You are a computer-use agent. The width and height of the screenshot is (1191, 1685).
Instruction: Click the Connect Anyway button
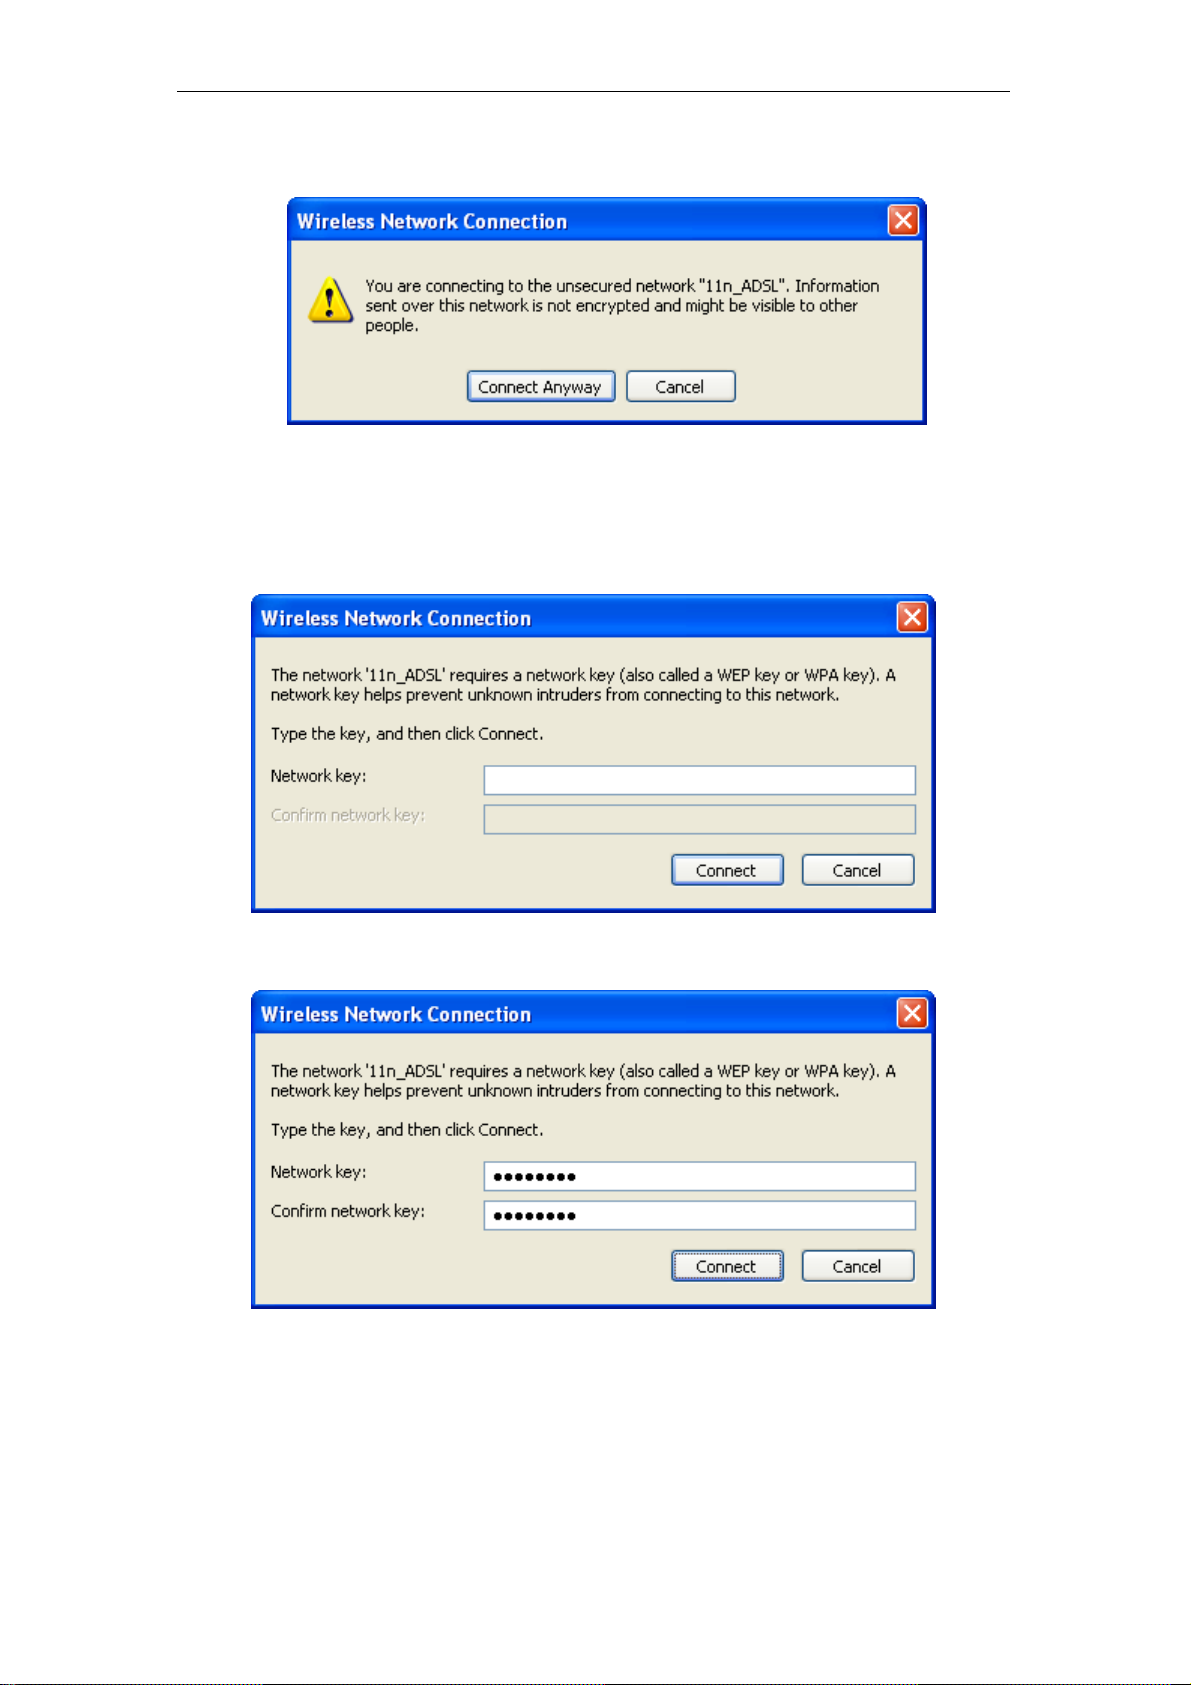(x=540, y=387)
